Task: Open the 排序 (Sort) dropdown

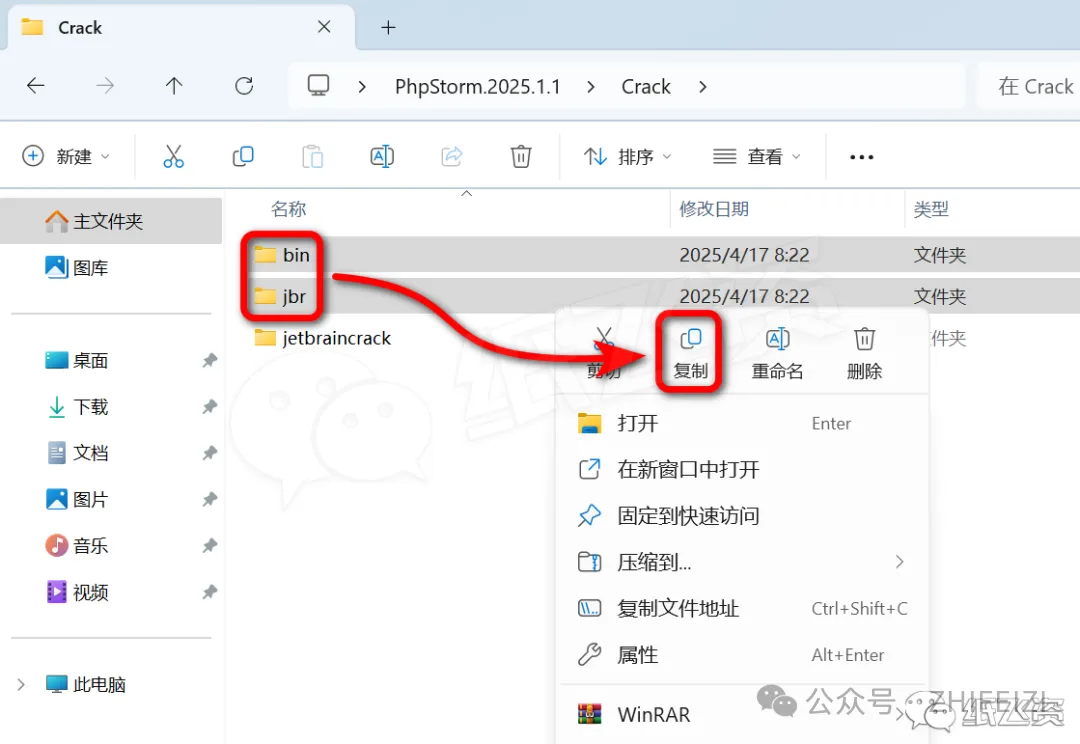Action: (627, 156)
